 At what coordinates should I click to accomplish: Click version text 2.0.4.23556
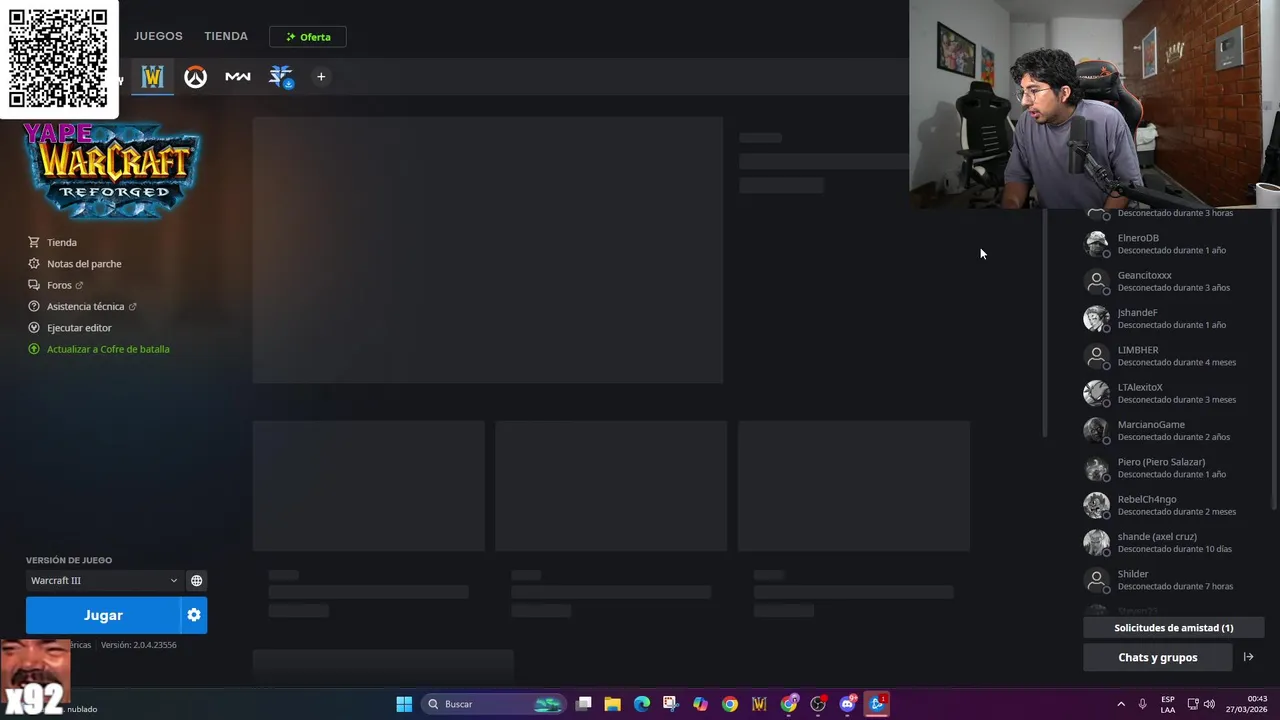click(139, 645)
